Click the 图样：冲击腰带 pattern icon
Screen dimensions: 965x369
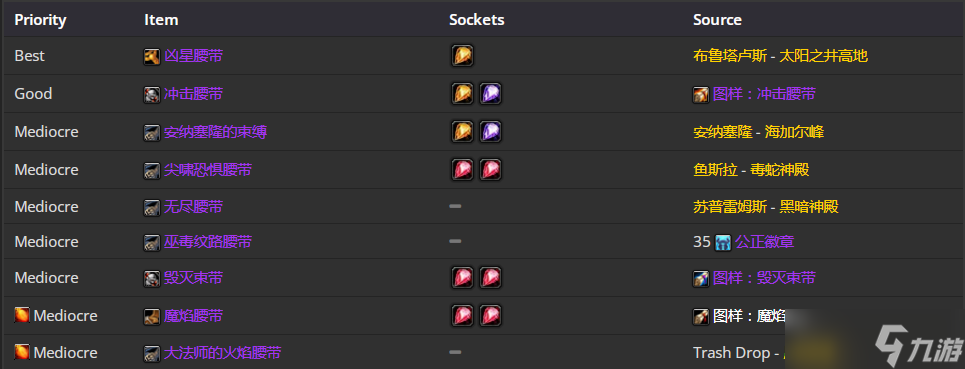point(701,94)
